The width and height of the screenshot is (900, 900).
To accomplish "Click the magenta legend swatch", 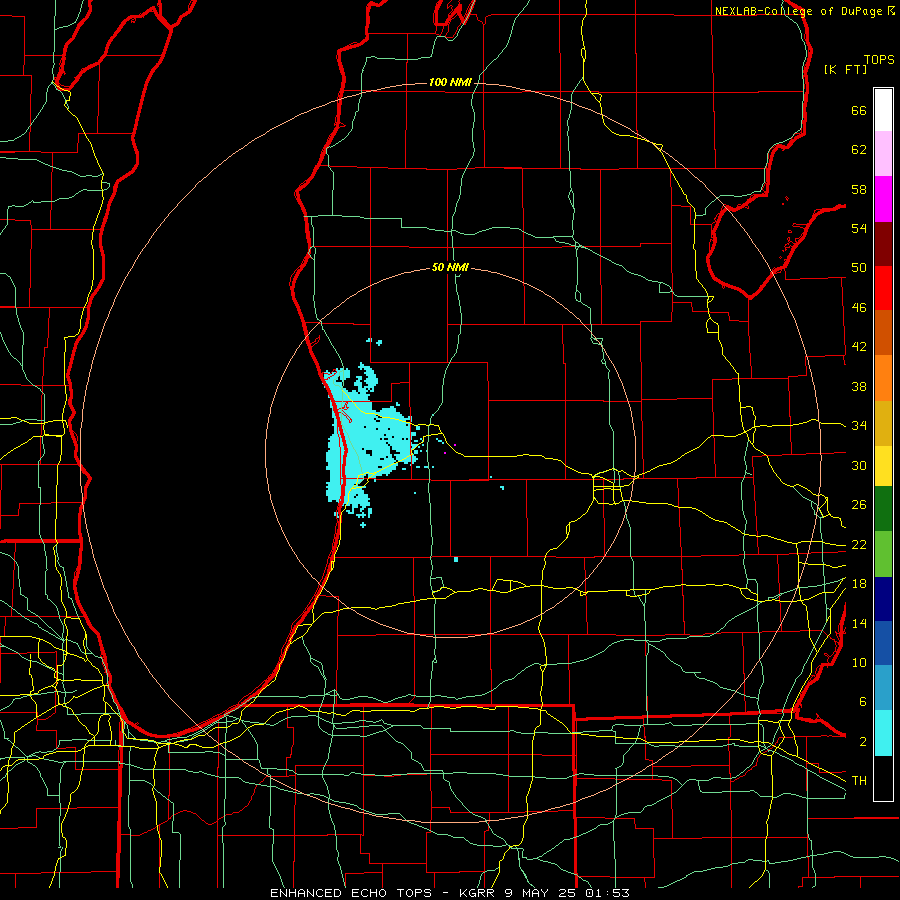I will pyautogui.click(x=883, y=199).
